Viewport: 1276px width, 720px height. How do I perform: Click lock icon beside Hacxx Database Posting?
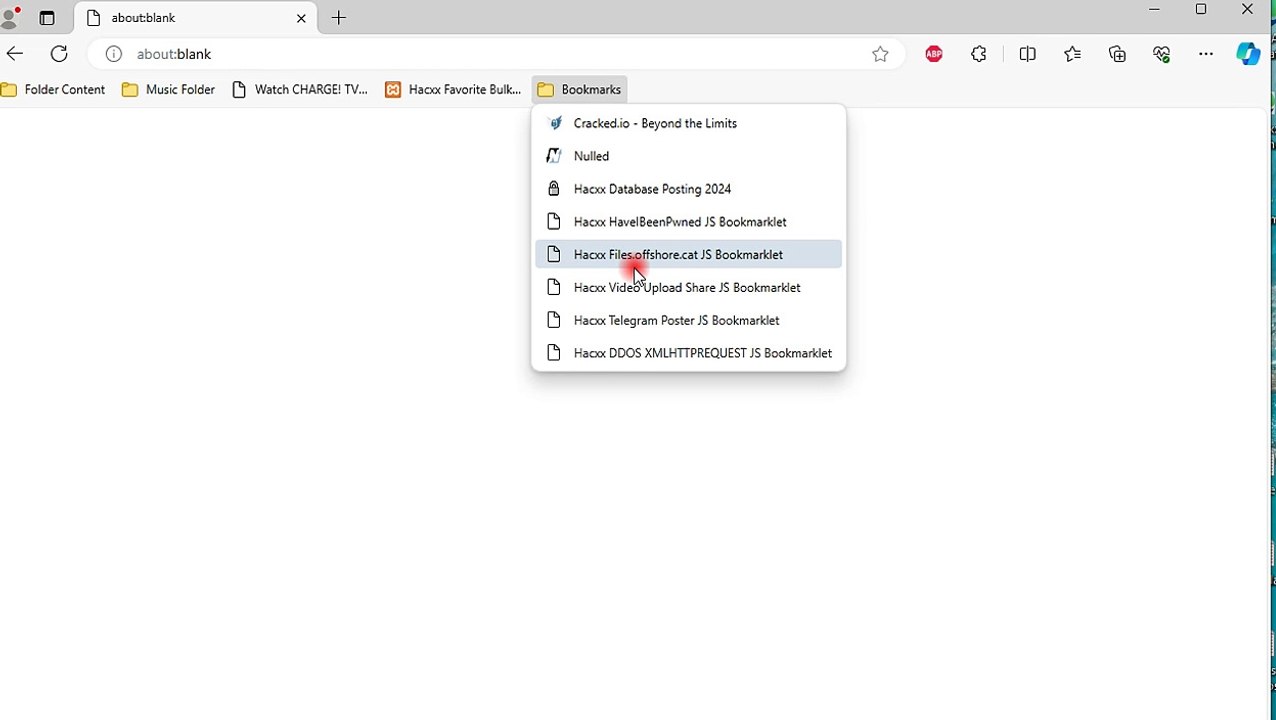coord(554,189)
